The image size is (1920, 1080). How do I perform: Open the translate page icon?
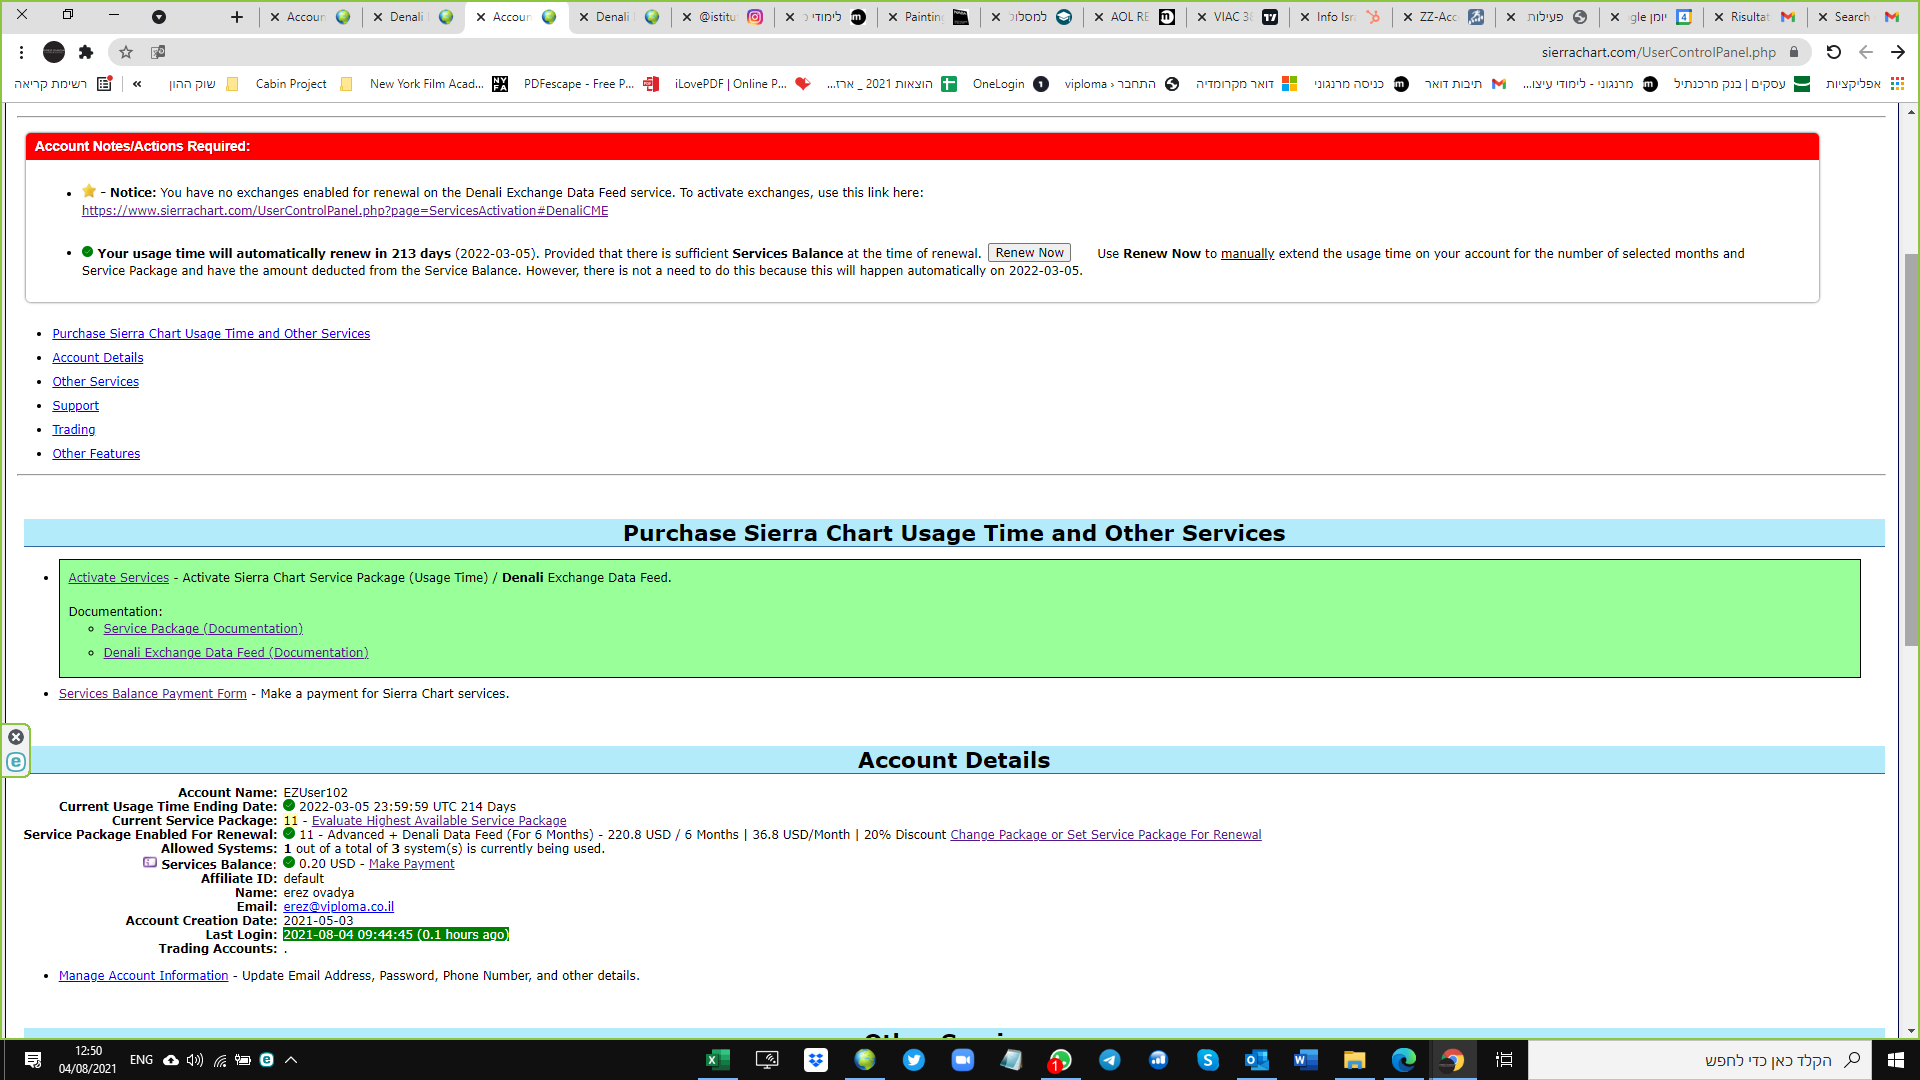[158, 52]
